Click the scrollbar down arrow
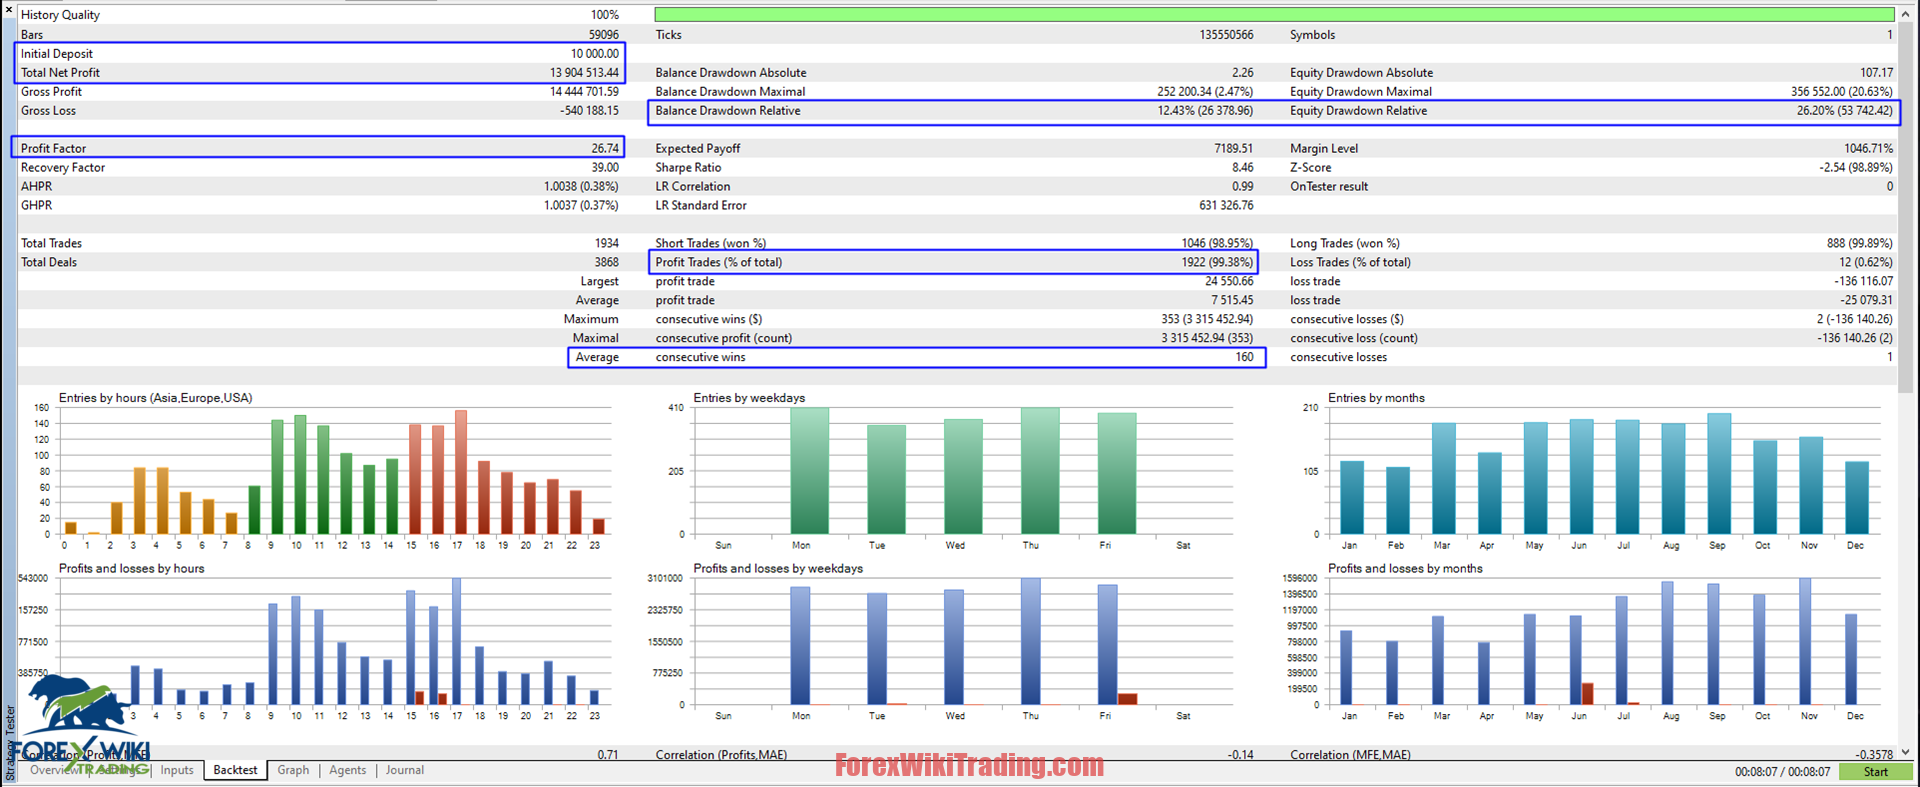 point(1906,752)
